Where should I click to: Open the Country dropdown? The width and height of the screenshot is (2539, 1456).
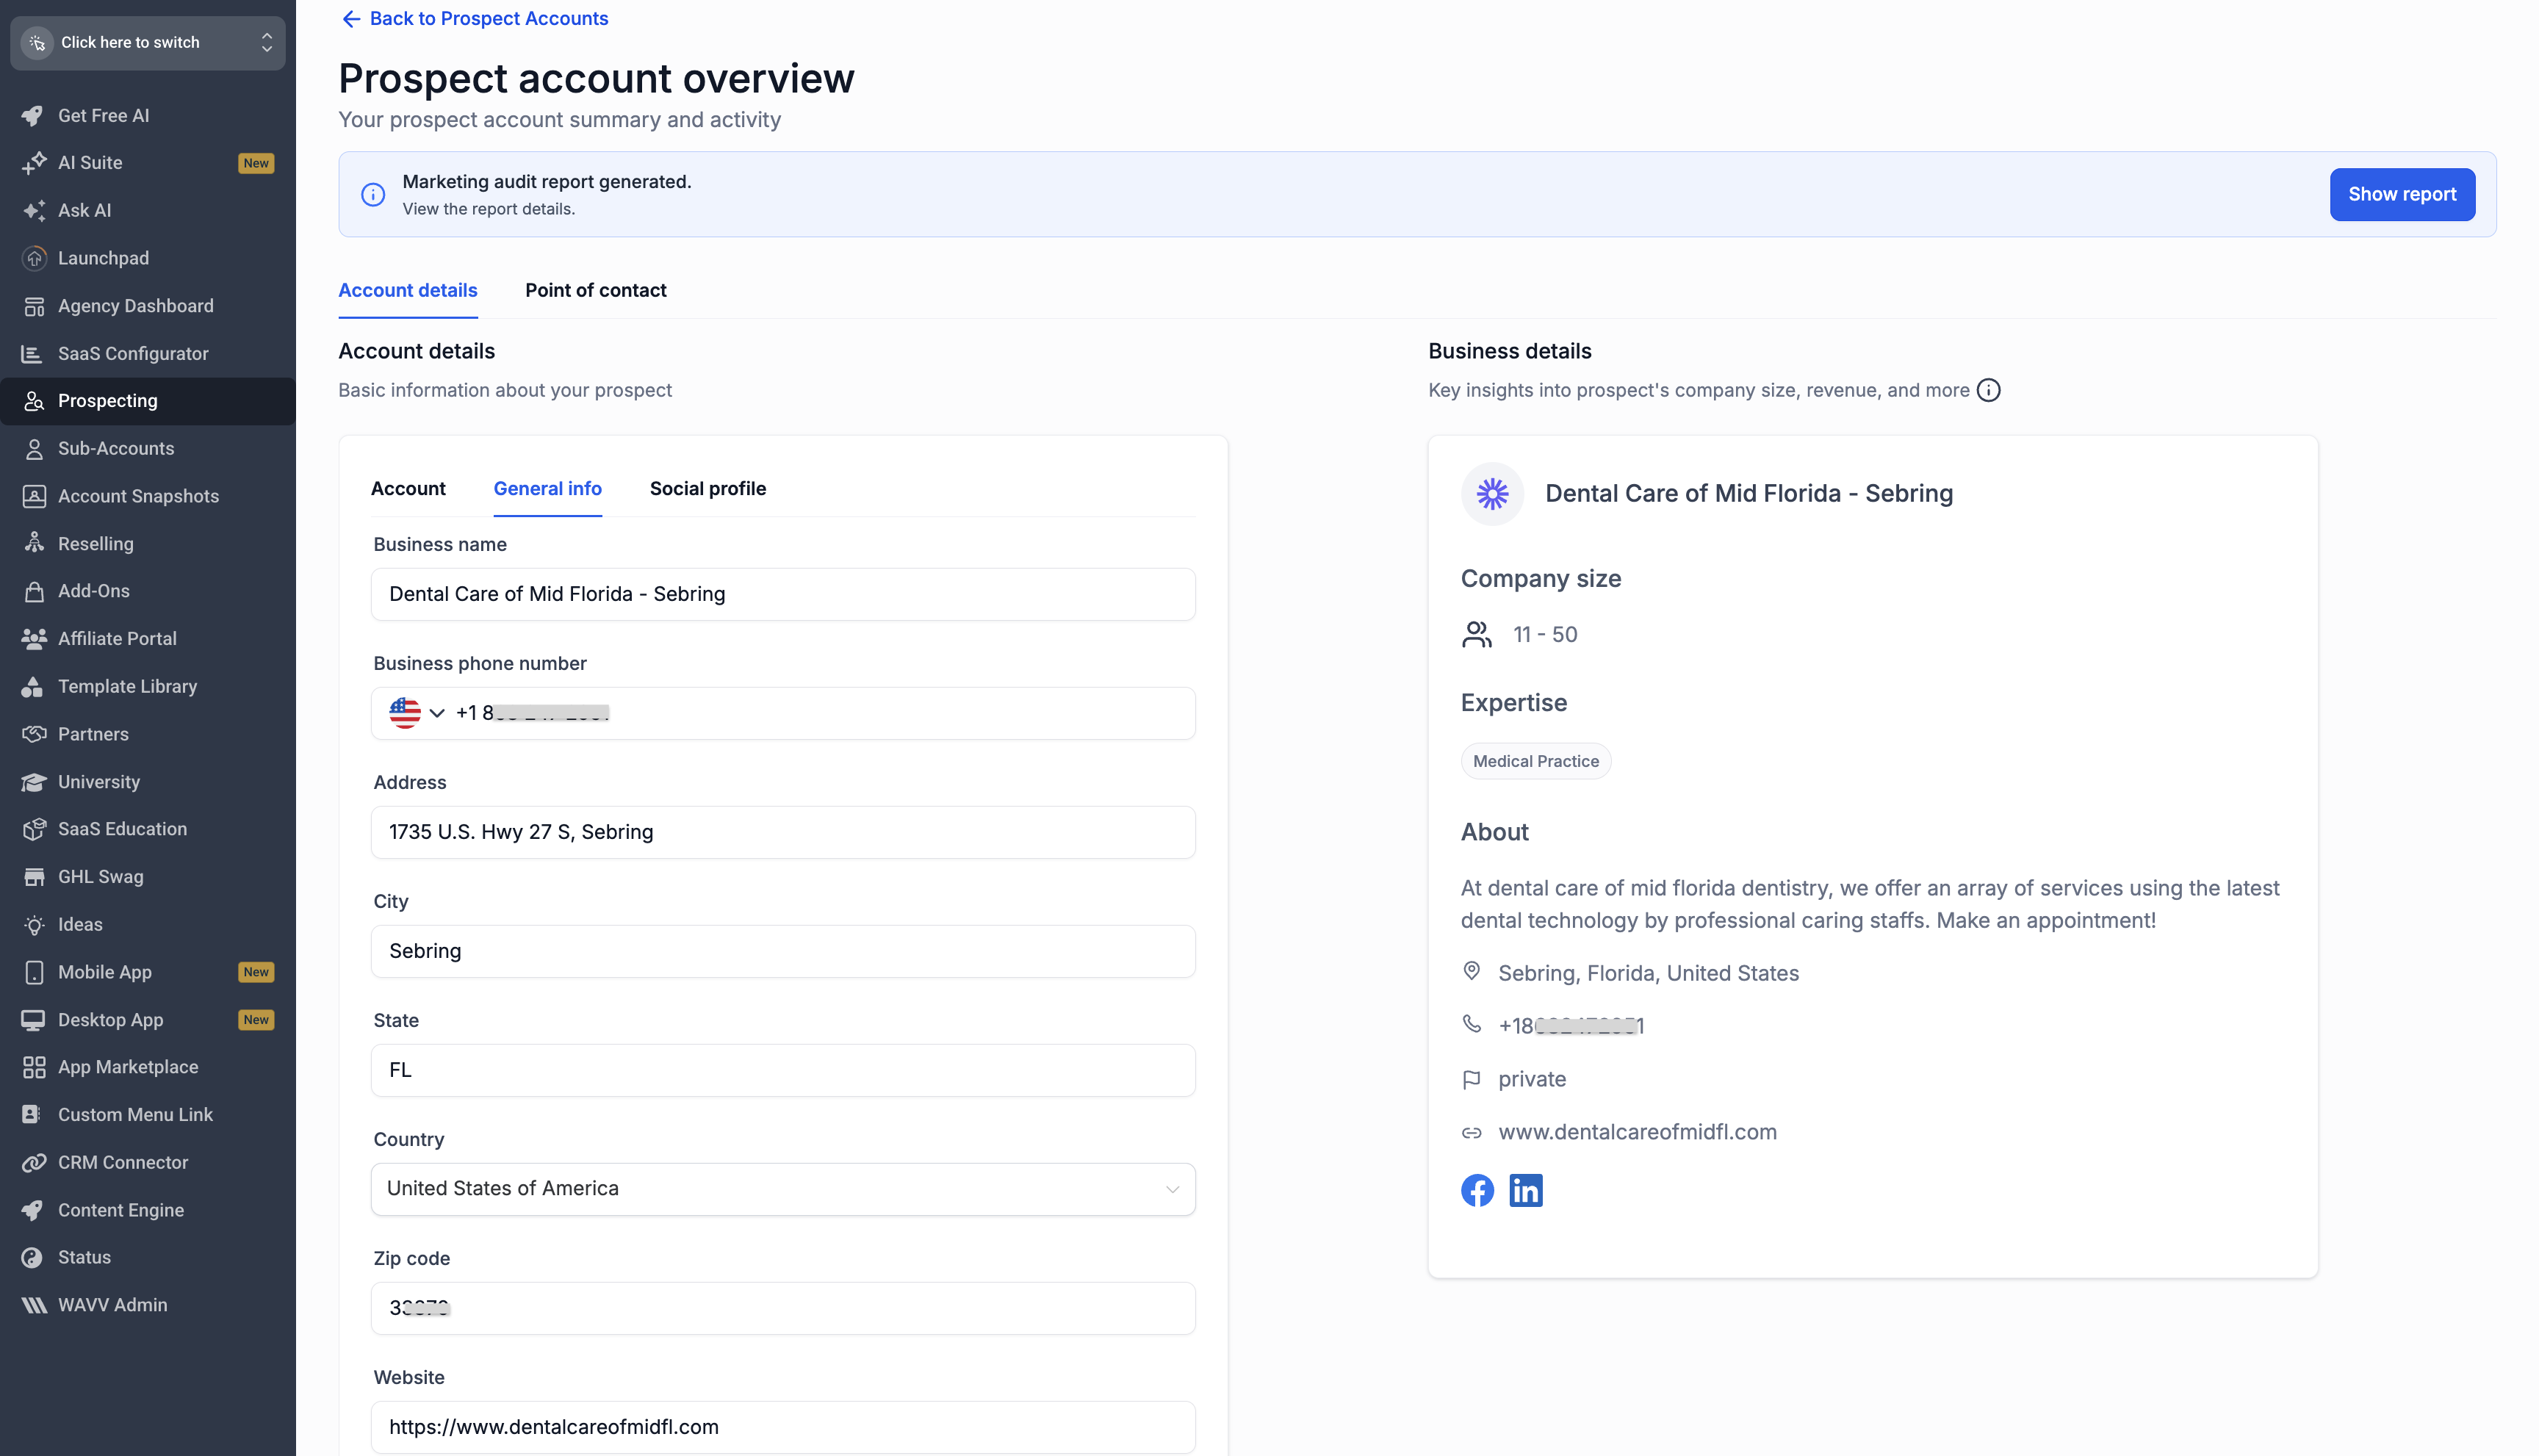click(783, 1189)
